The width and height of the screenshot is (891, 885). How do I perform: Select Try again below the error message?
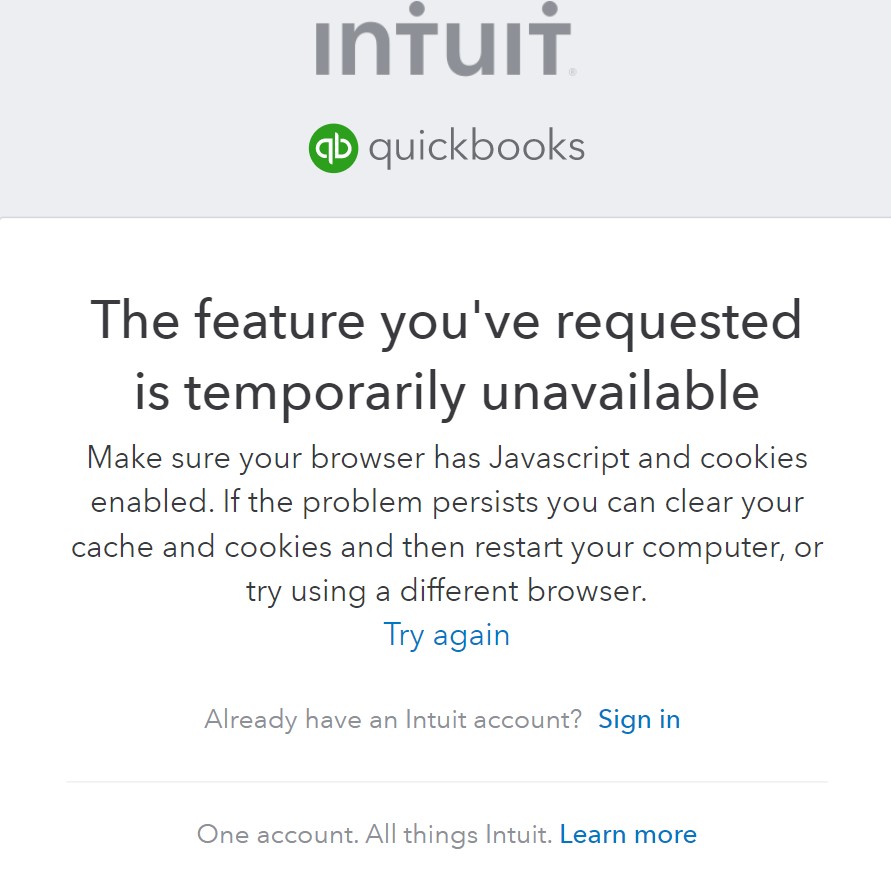pos(446,634)
